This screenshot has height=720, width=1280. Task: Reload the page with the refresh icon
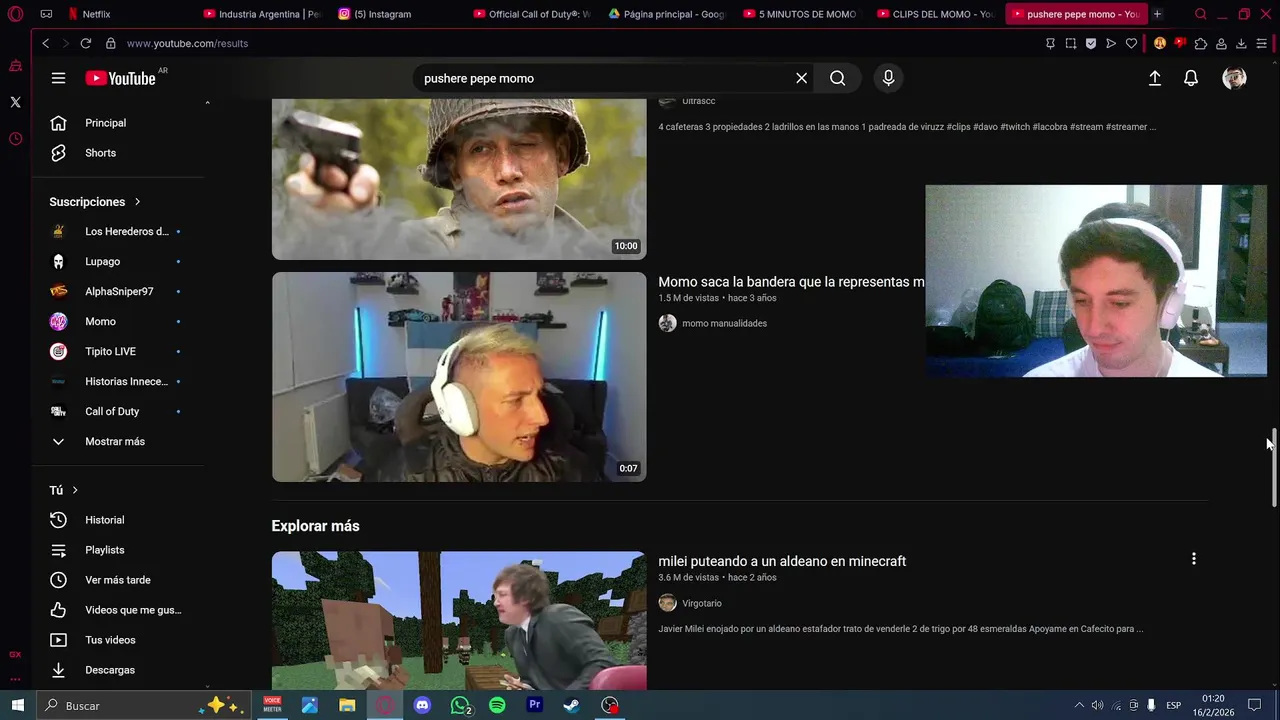pyautogui.click(x=85, y=43)
